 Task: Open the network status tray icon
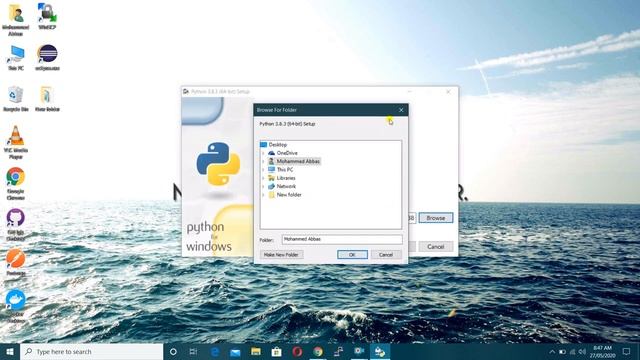pyautogui.click(x=572, y=351)
